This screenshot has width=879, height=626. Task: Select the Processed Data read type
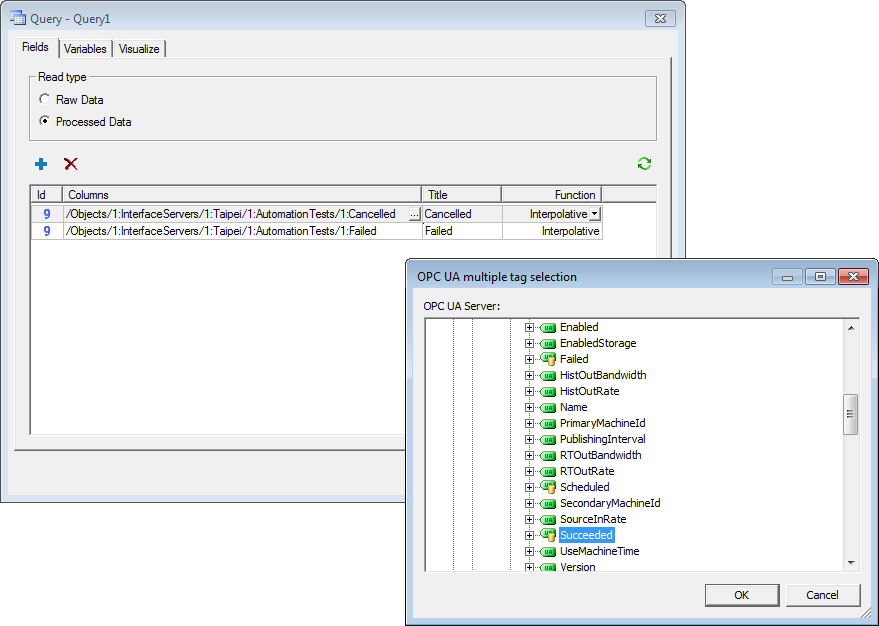(x=43, y=121)
